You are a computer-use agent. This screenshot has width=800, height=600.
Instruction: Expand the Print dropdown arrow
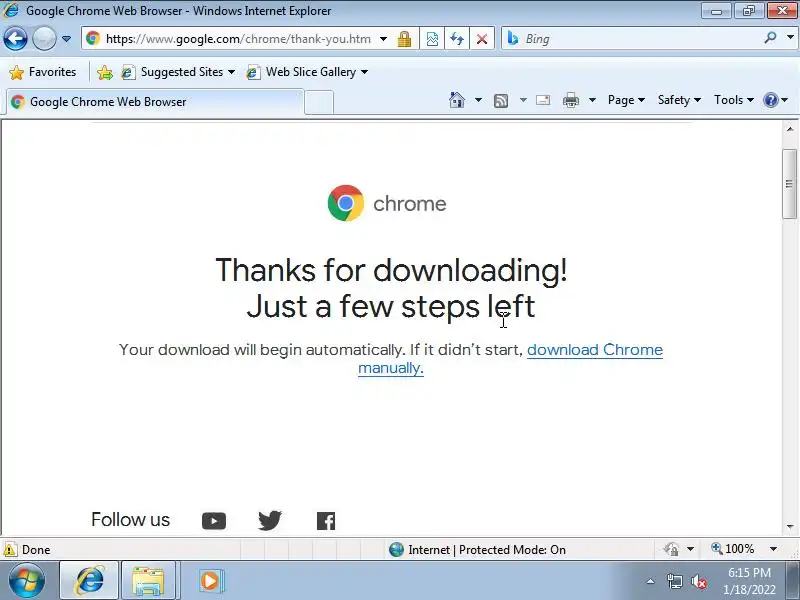tap(592, 100)
